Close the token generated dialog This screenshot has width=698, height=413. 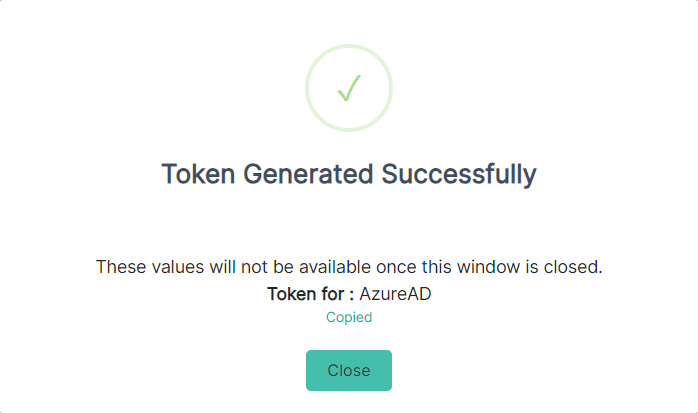[x=349, y=370]
